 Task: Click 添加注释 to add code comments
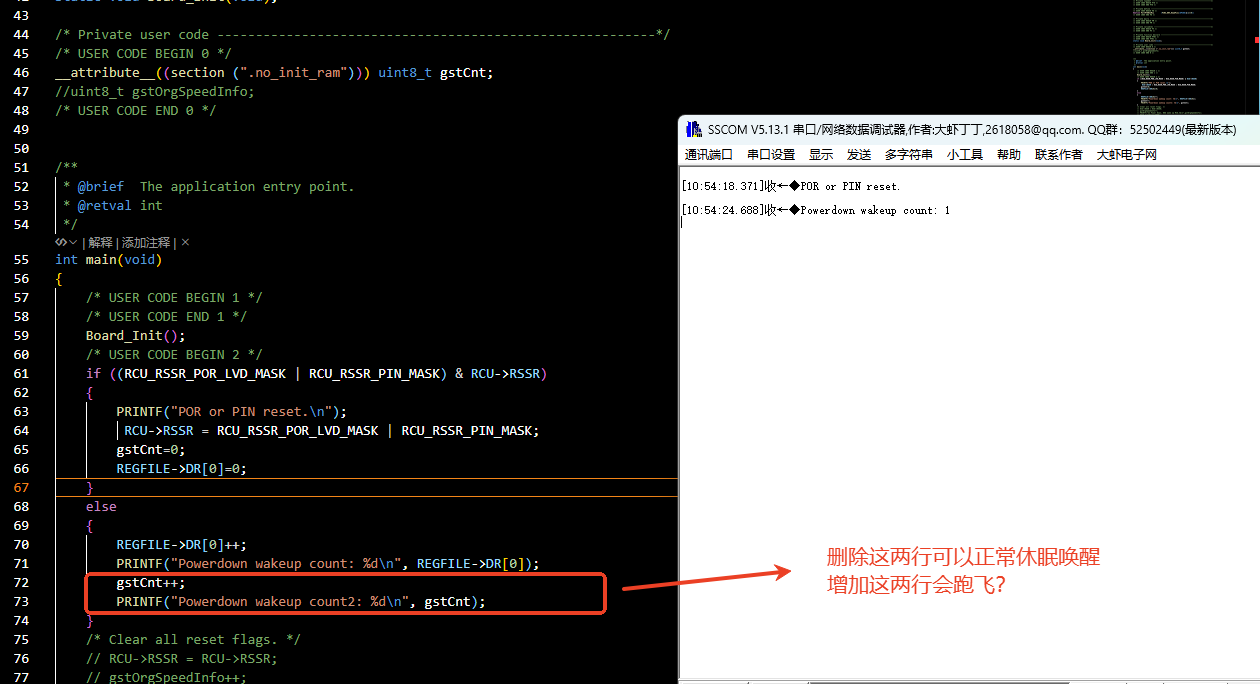[x=145, y=242]
